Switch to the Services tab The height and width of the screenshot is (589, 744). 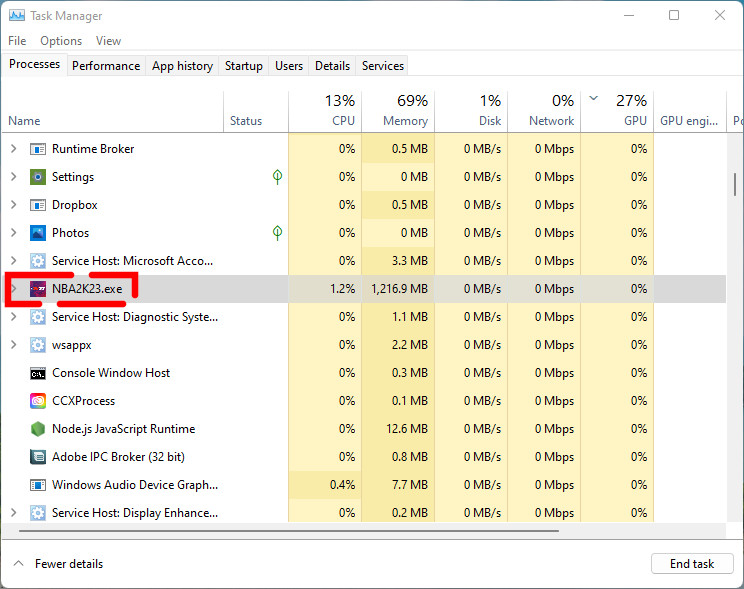click(382, 66)
